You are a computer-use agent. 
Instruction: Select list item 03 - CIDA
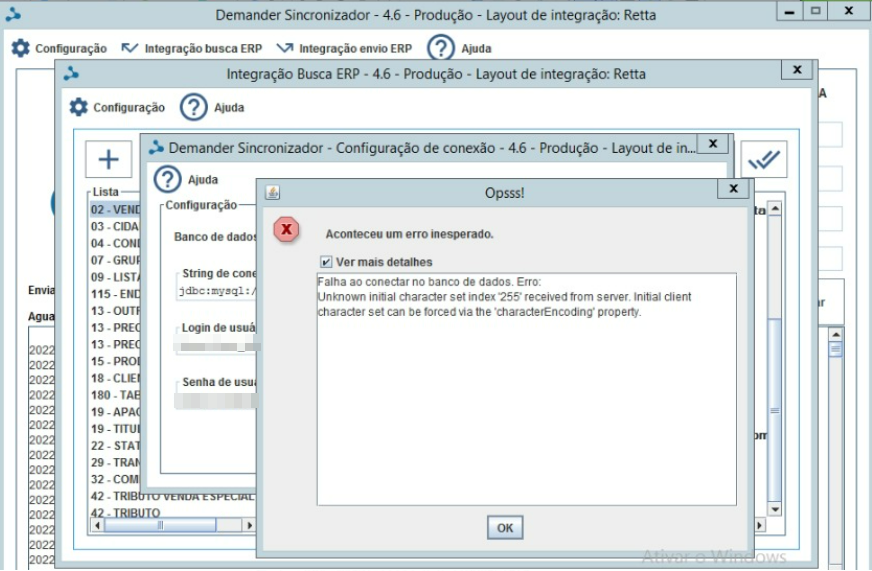[115, 226]
